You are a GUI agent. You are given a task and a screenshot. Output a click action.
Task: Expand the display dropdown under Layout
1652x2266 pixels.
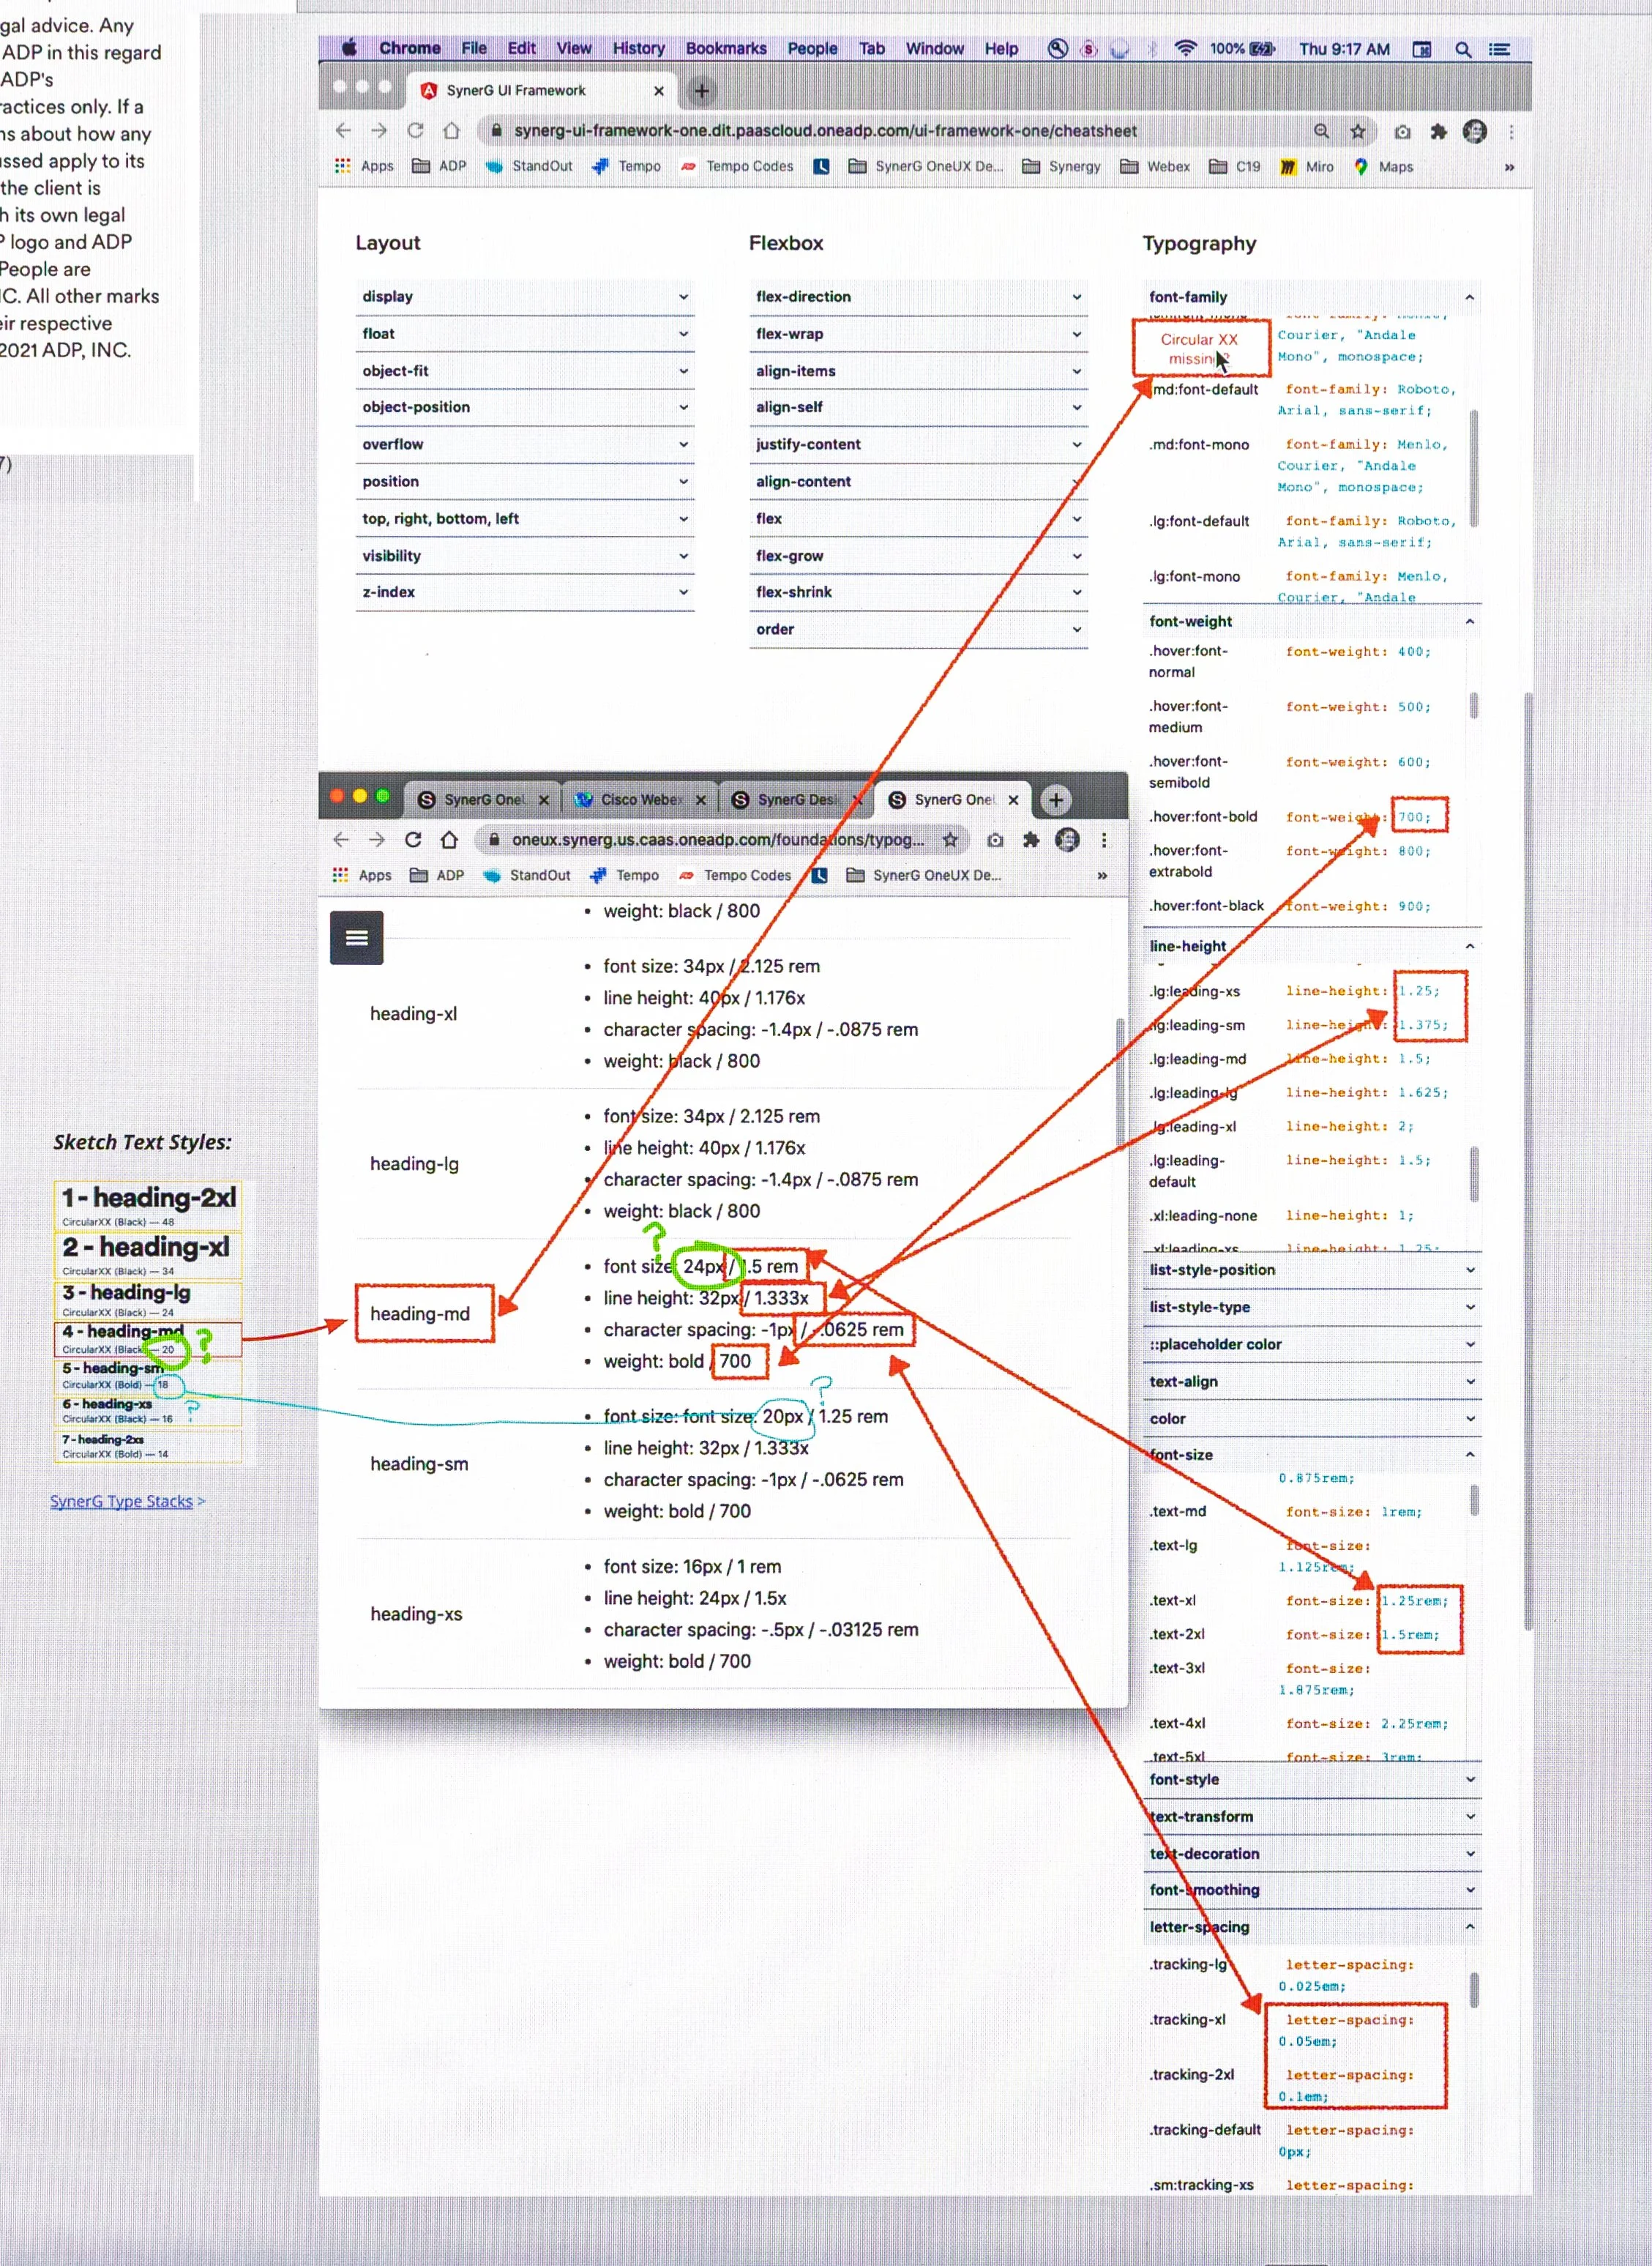point(525,296)
